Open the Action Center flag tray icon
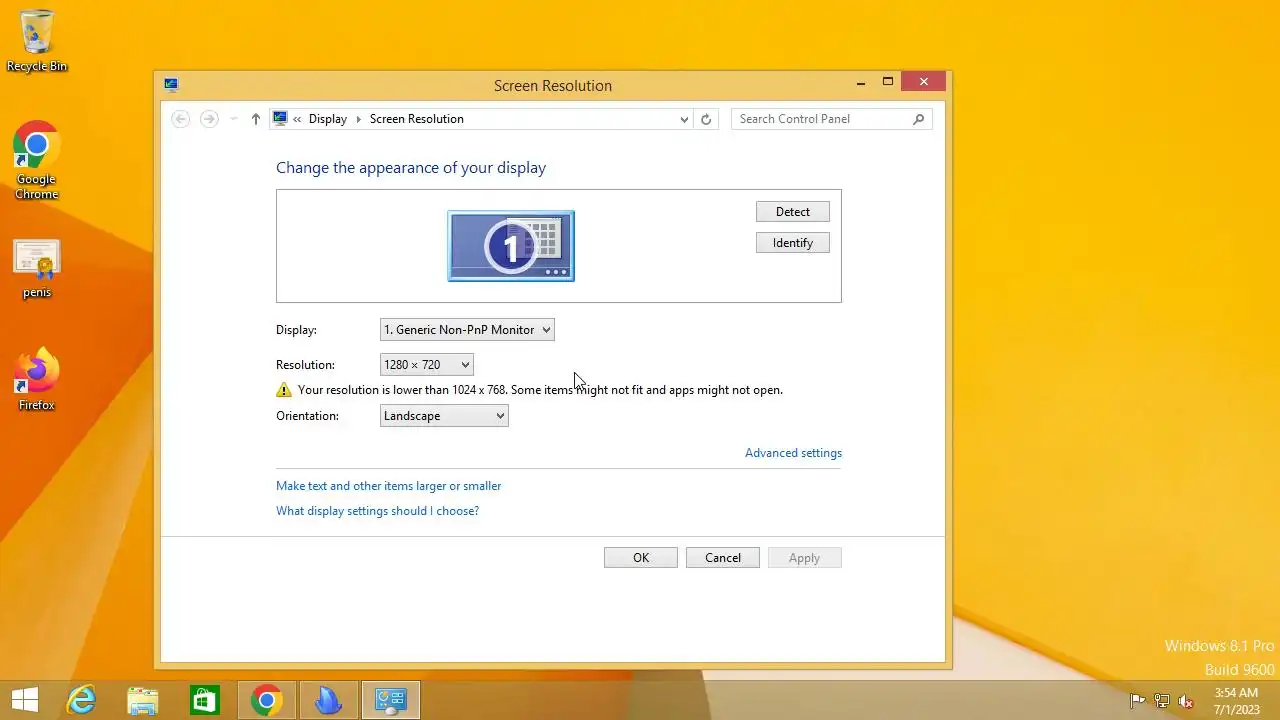 coord(1137,701)
